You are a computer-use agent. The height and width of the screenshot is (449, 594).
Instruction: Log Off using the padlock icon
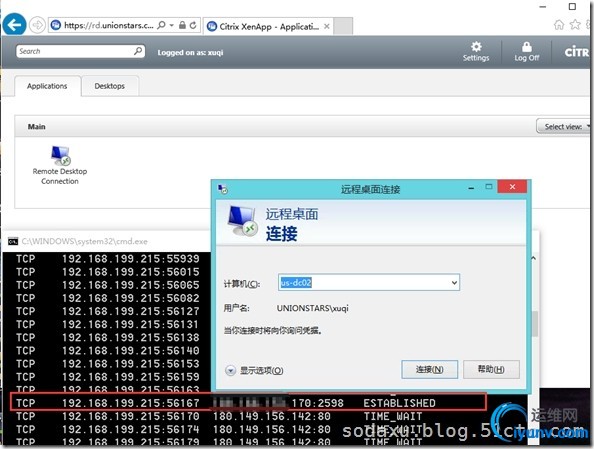tap(527, 52)
